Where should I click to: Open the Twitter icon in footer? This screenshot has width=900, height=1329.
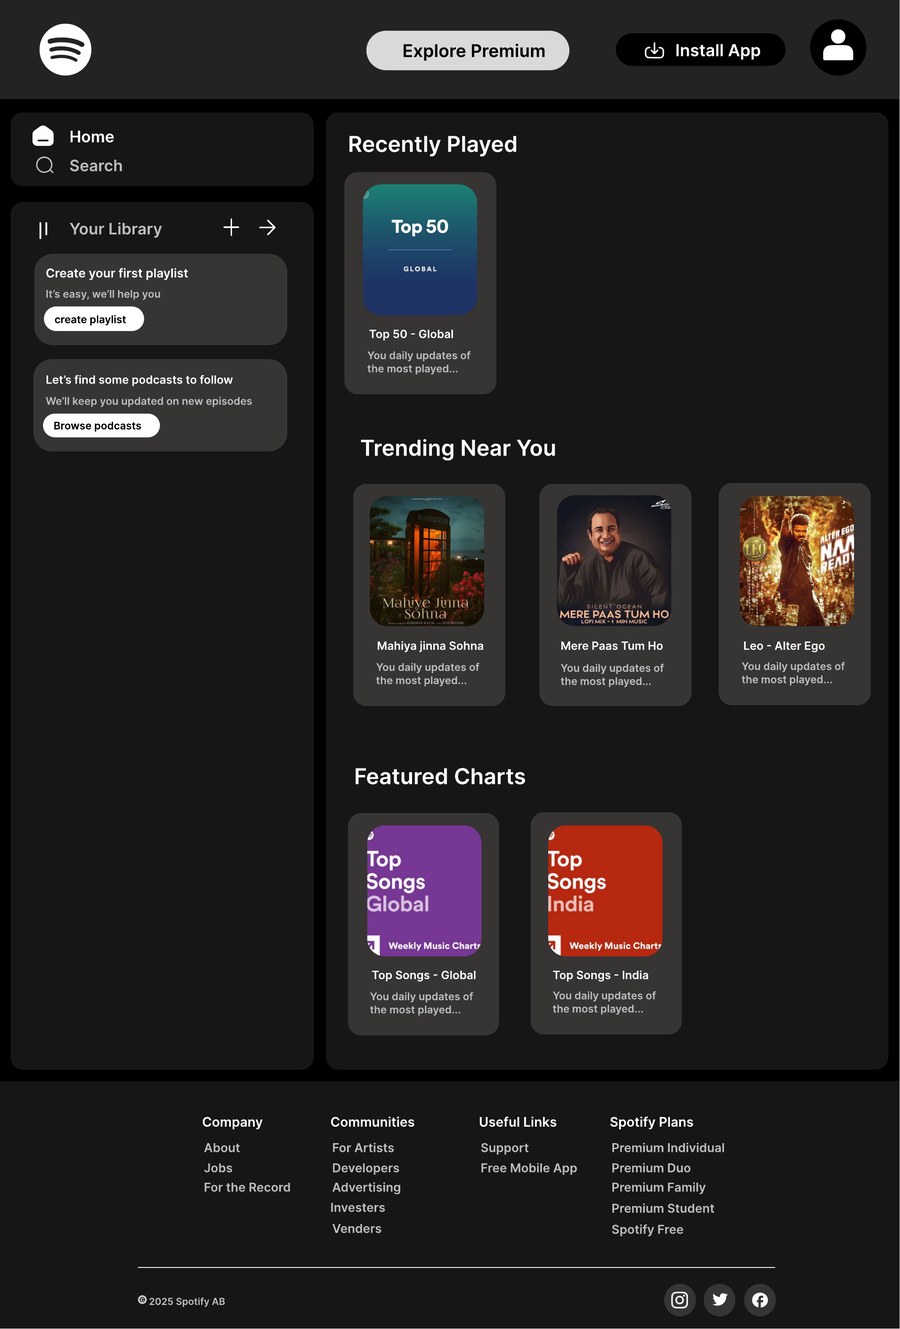coord(720,1300)
